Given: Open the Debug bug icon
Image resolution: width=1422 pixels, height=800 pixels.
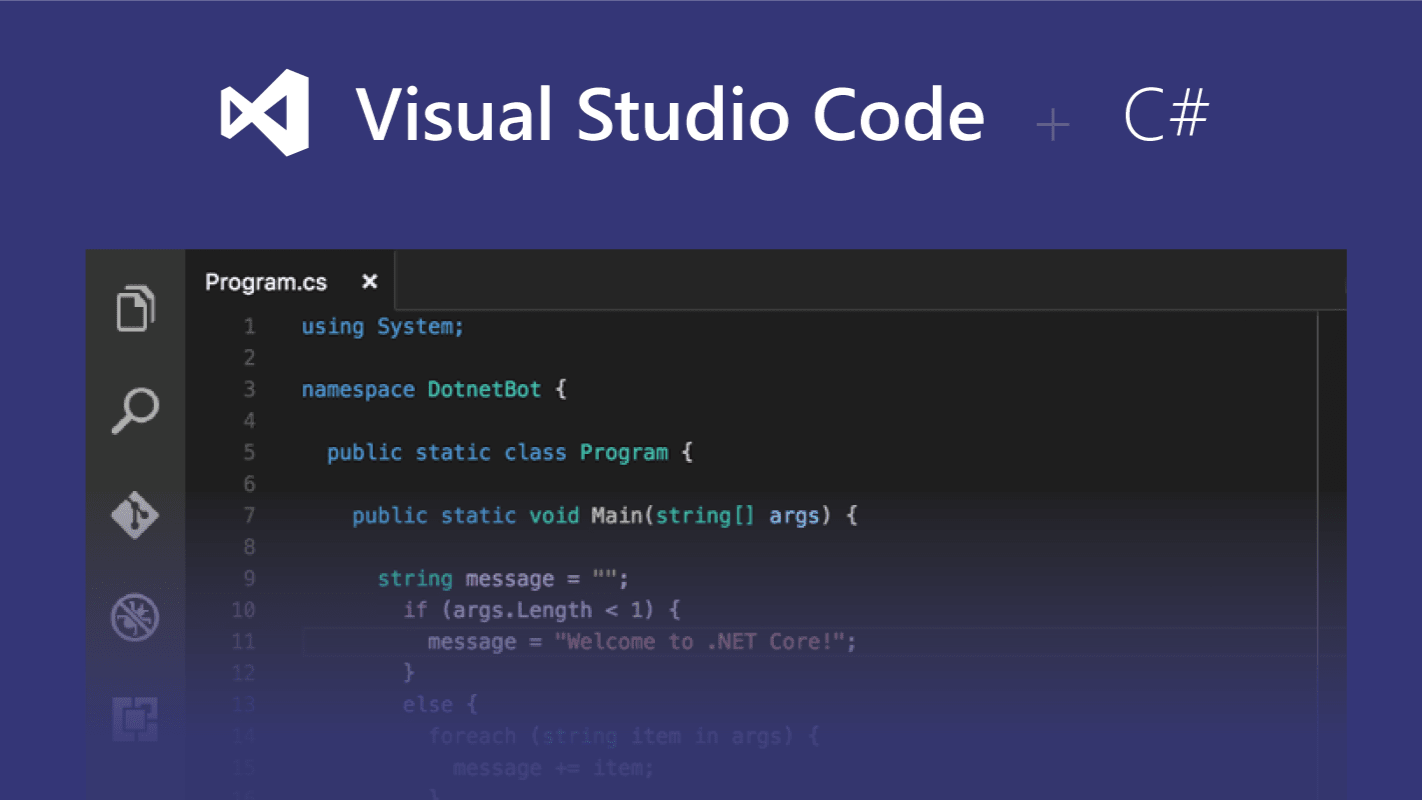Looking at the screenshot, I should click(135, 617).
